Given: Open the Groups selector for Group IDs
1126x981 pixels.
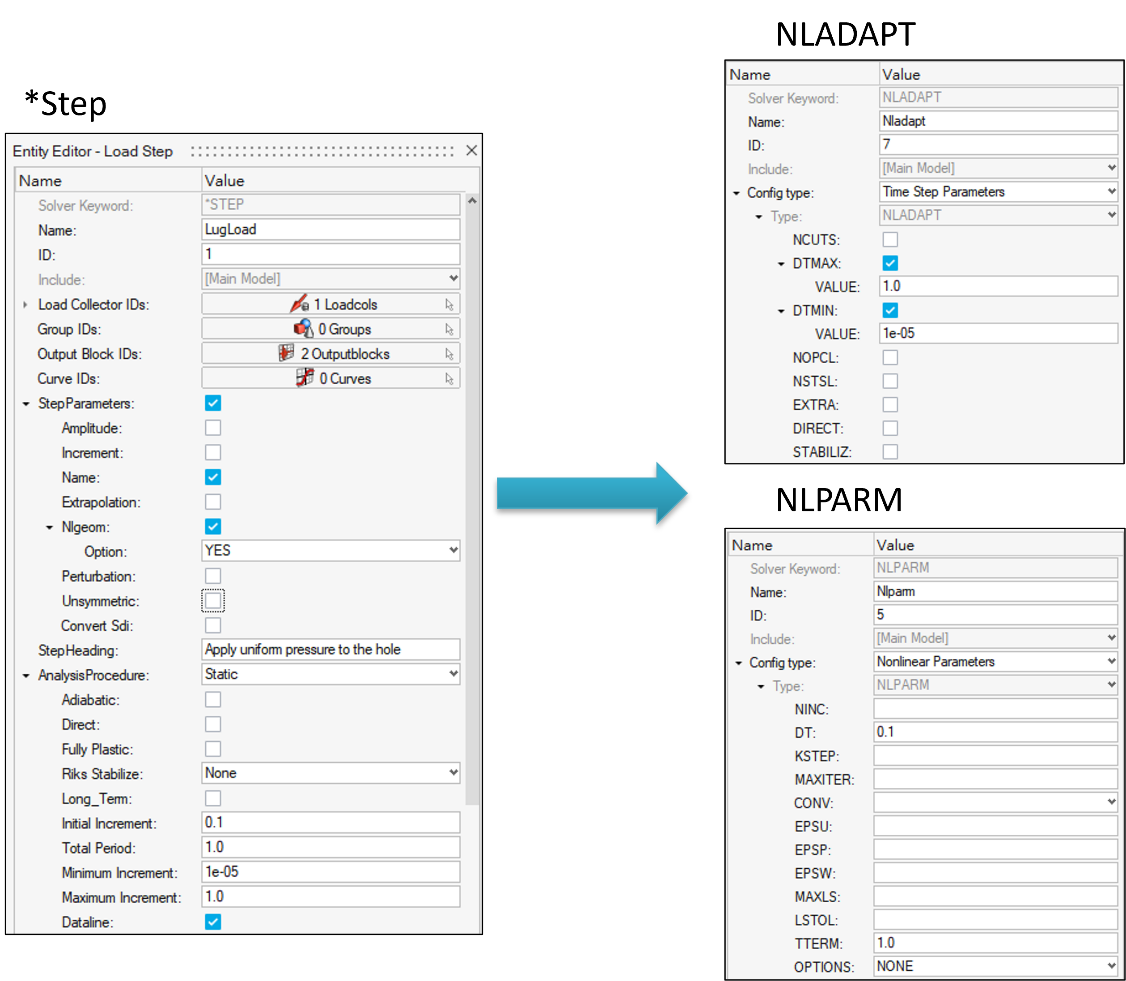Looking at the screenshot, I should click(x=331, y=329).
